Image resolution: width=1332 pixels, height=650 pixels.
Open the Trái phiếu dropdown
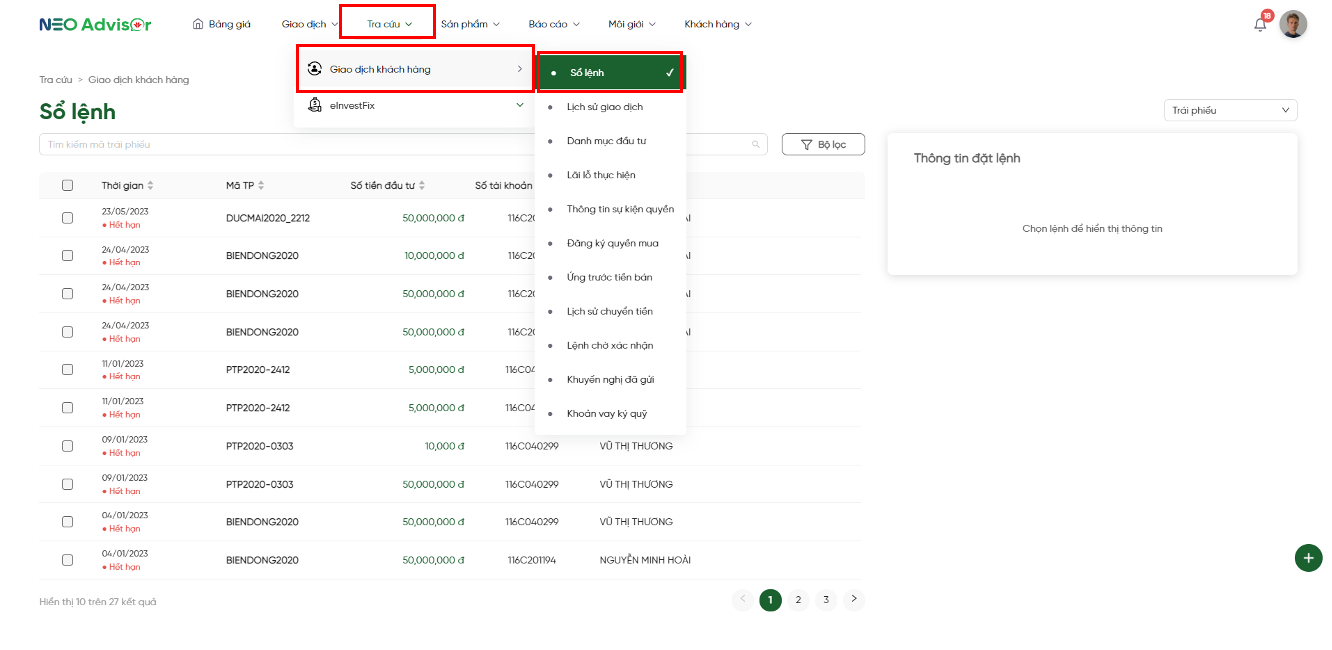pos(1230,111)
